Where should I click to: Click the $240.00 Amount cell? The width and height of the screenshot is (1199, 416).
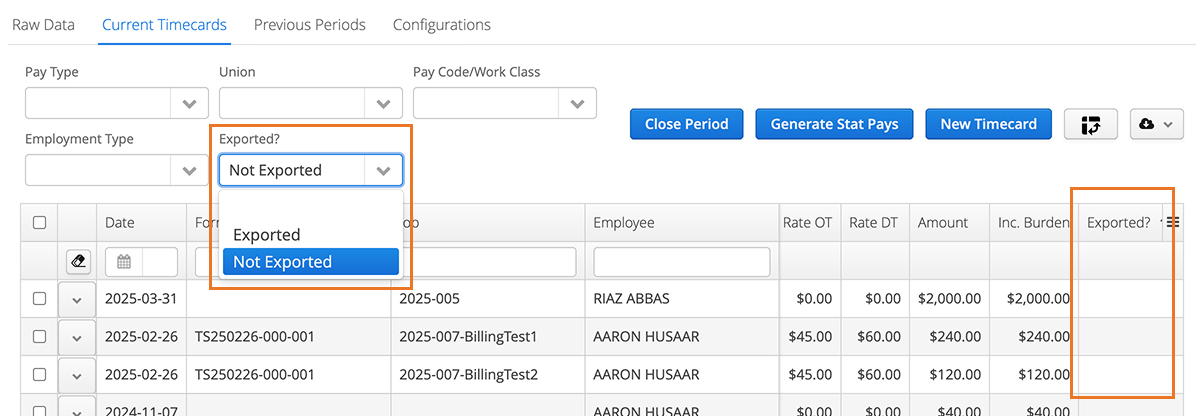click(x=949, y=336)
